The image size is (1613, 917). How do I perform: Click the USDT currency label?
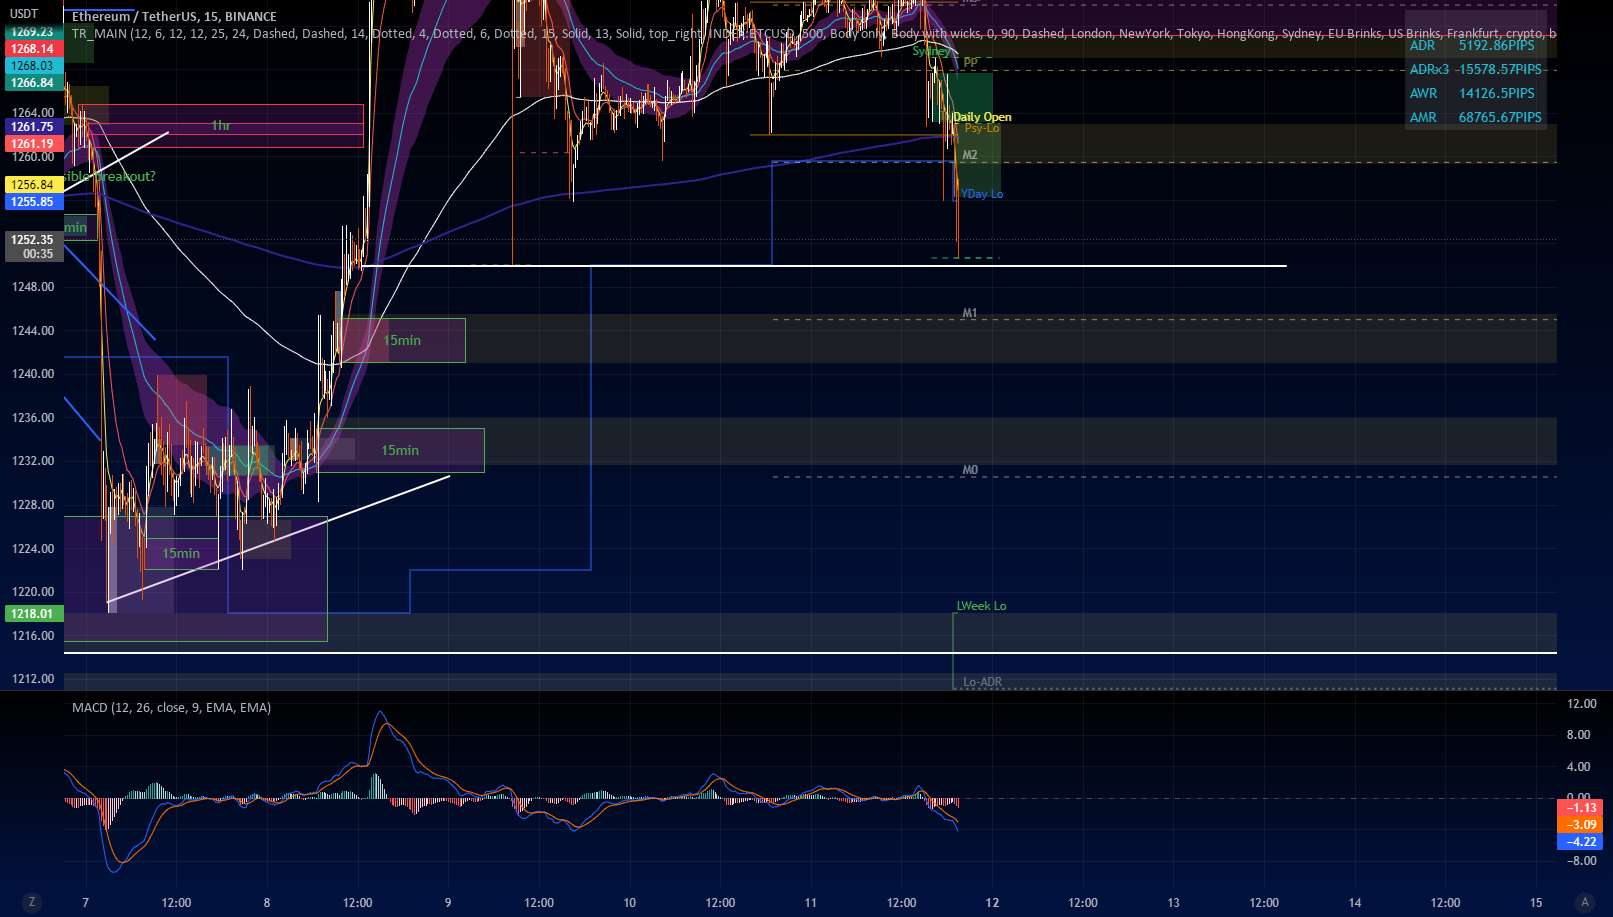pos(24,14)
